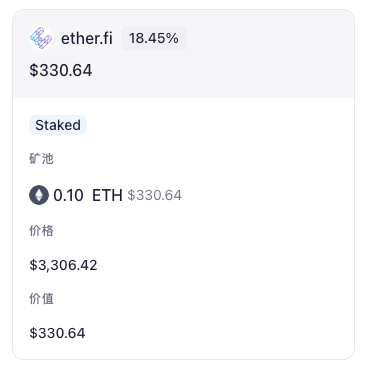Select the $3,306.42 price value
This screenshot has height=376, width=368.
click(x=63, y=265)
